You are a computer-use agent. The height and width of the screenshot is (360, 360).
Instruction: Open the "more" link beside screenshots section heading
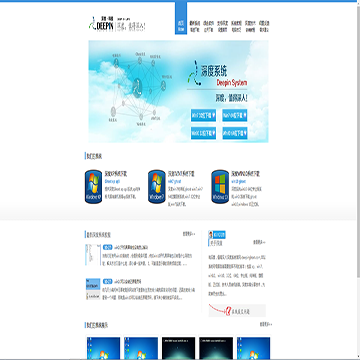pyautogui.click(x=266, y=324)
